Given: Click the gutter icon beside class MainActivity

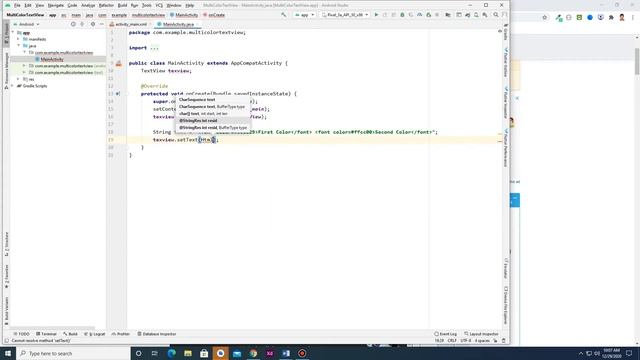Looking at the screenshot, I should (118, 63).
